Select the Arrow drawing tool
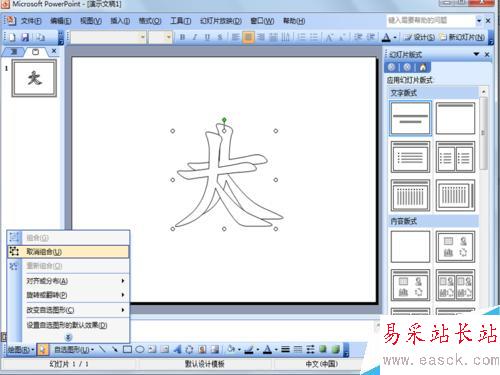The width and height of the screenshot is (500, 375). click(115, 349)
